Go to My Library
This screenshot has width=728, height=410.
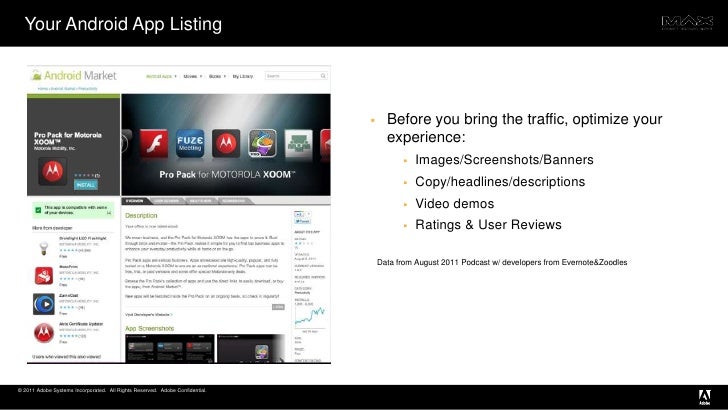click(x=242, y=76)
